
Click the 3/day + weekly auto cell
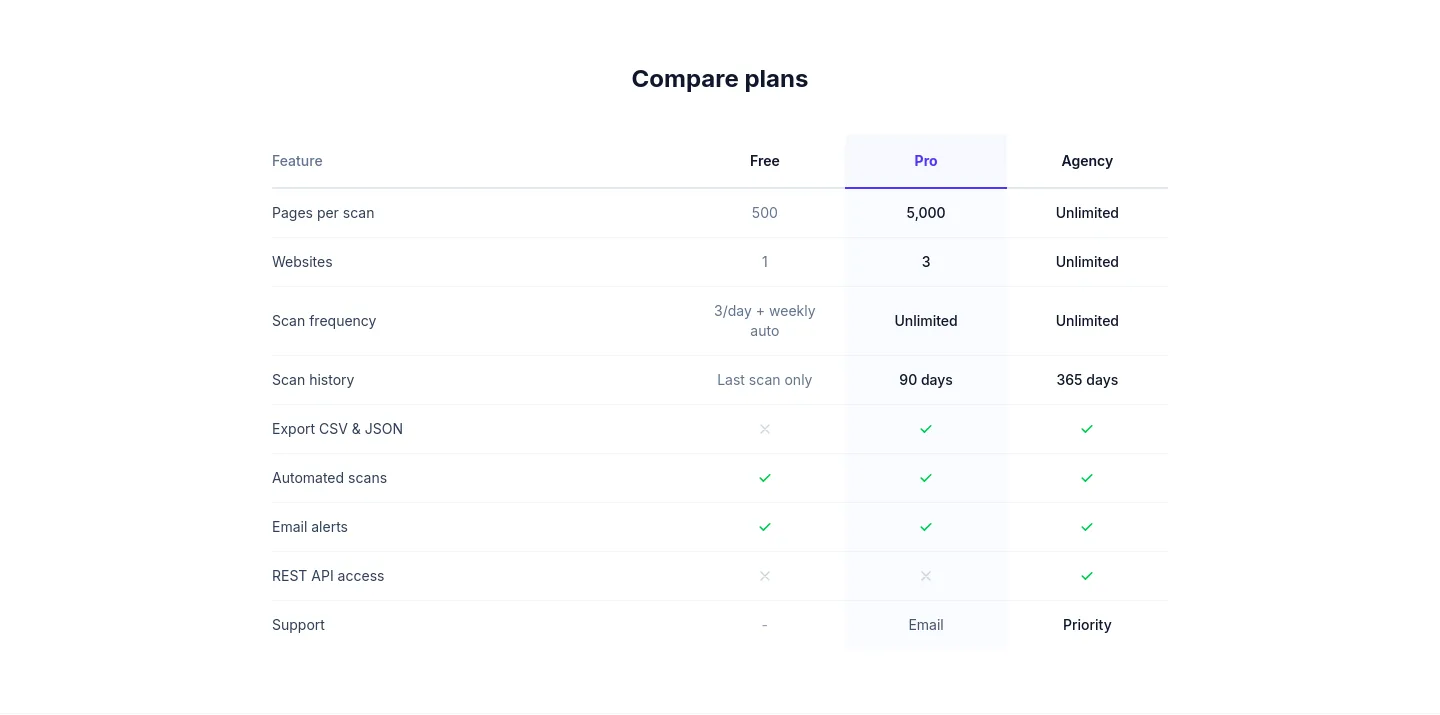[765, 321]
